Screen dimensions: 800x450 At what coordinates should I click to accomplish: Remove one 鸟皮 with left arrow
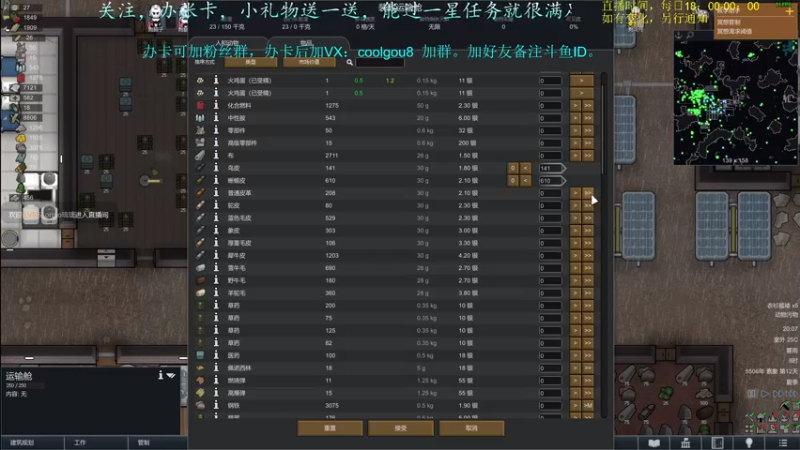click(526, 168)
